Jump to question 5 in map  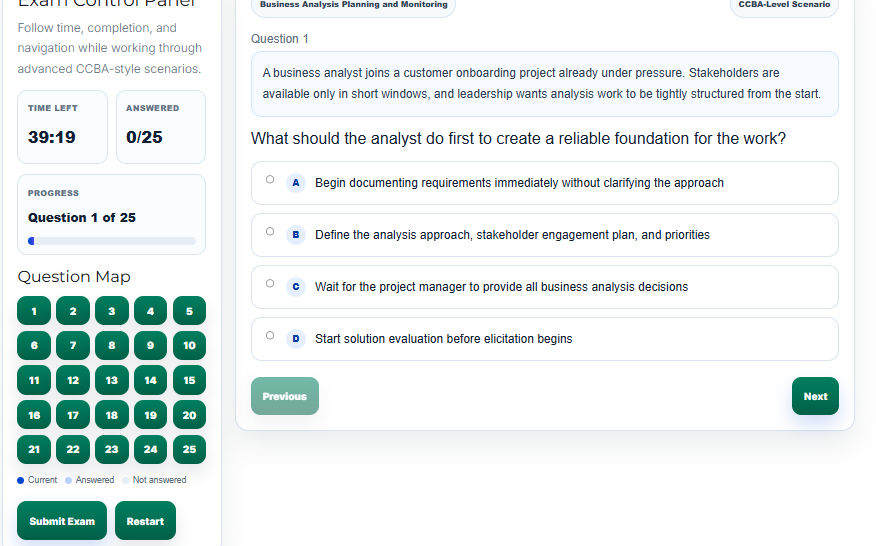point(189,311)
